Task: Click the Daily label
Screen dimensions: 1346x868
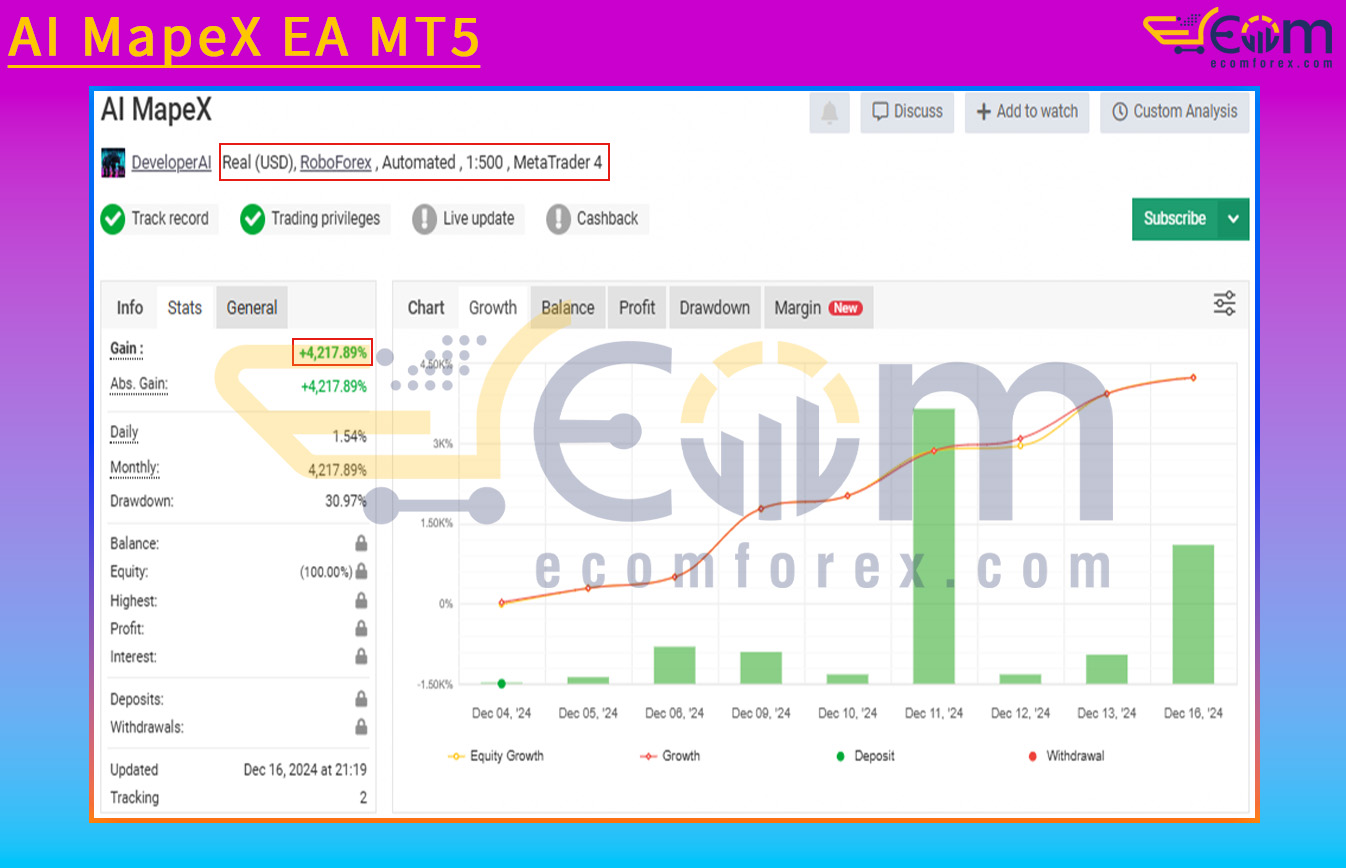Action: pyautogui.click(x=125, y=433)
